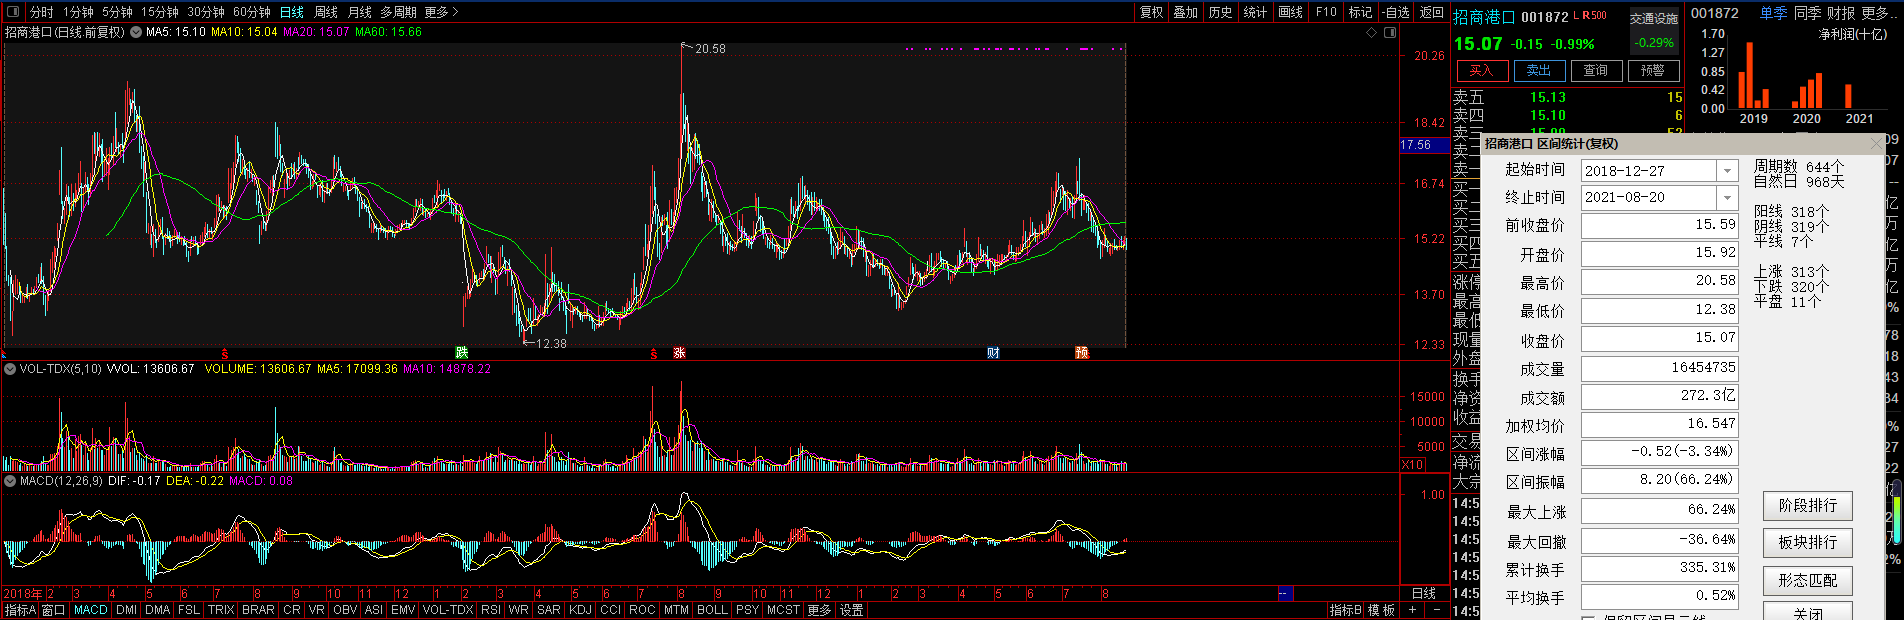Viewport: 1904px width, 620px height.
Task: Click the 标记 toolbar button
Action: click(x=1361, y=12)
